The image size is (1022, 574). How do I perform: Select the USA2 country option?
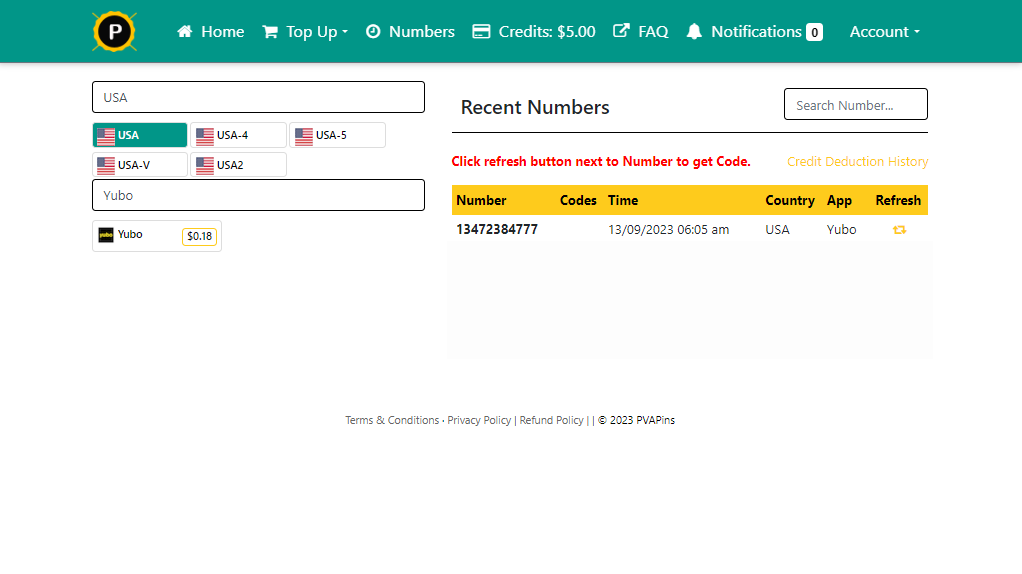click(x=238, y=165)
